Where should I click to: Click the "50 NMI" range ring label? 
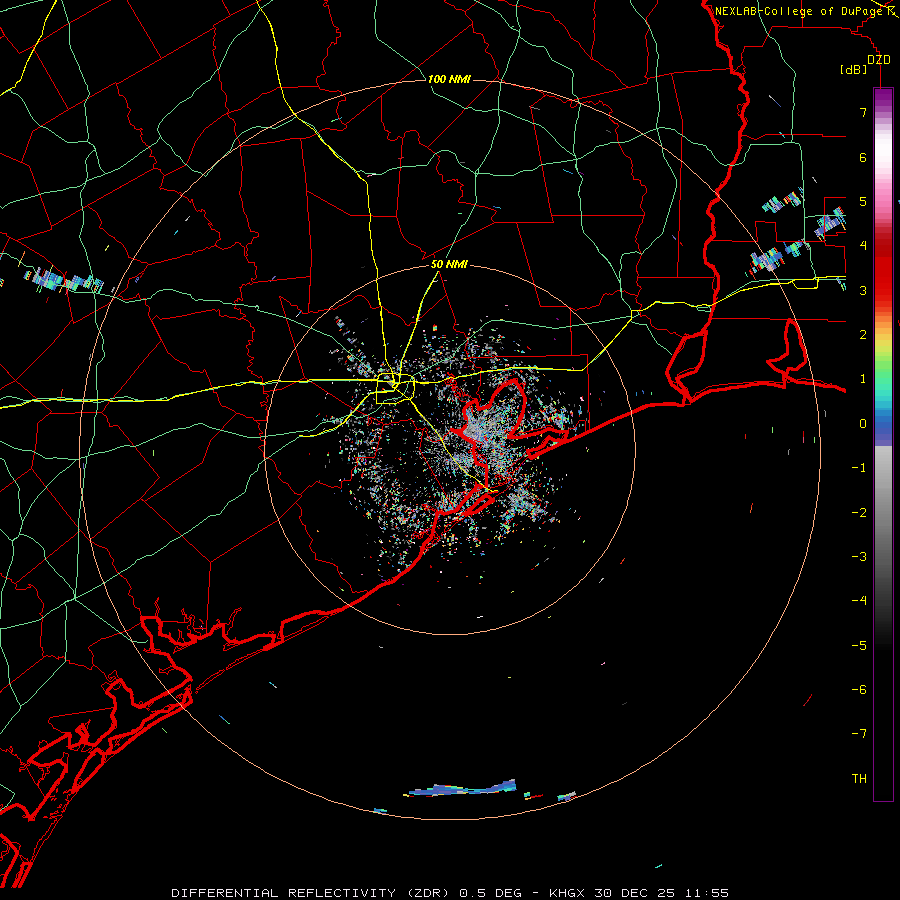(449, 265)
